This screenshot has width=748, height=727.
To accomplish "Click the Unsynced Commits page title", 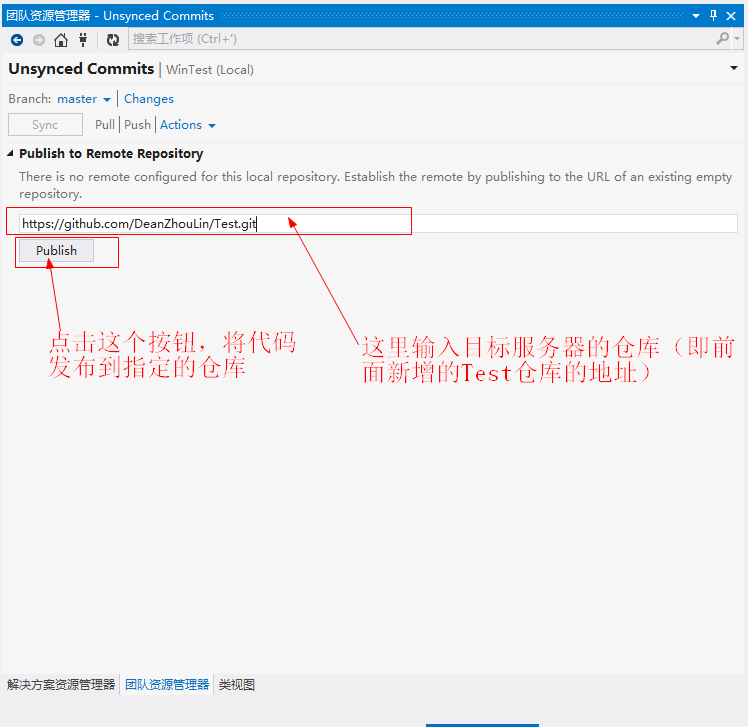I will coord(81,69).
